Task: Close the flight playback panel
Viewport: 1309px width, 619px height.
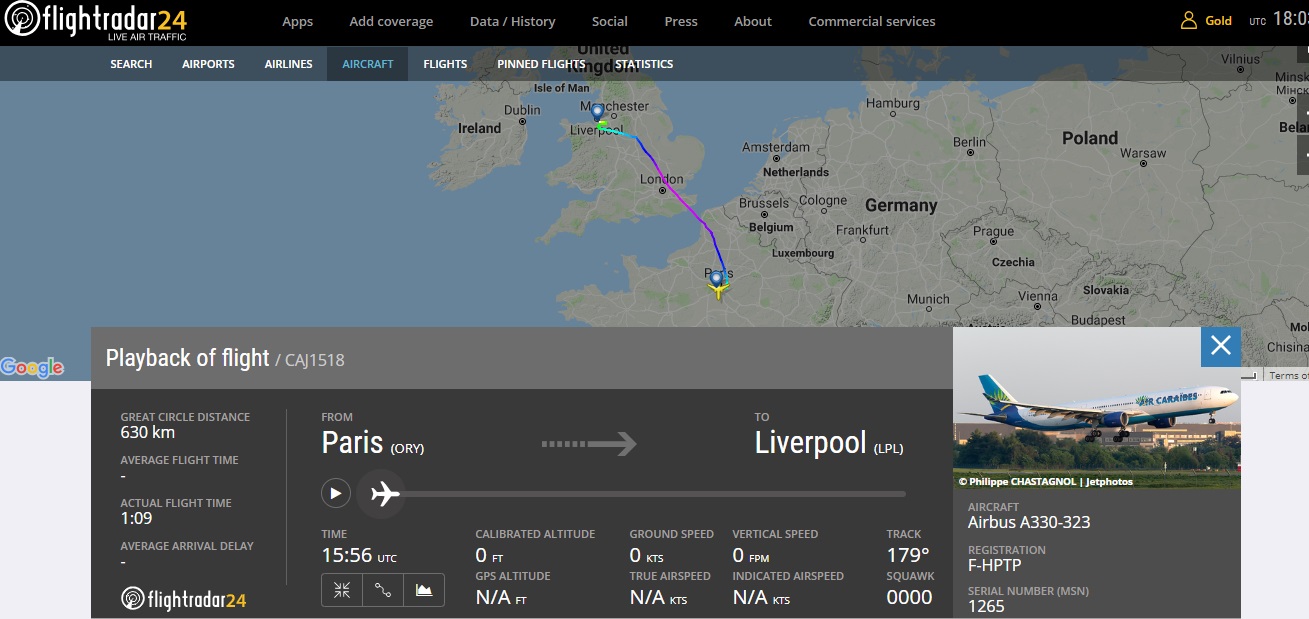Action: pos(1220,346)
